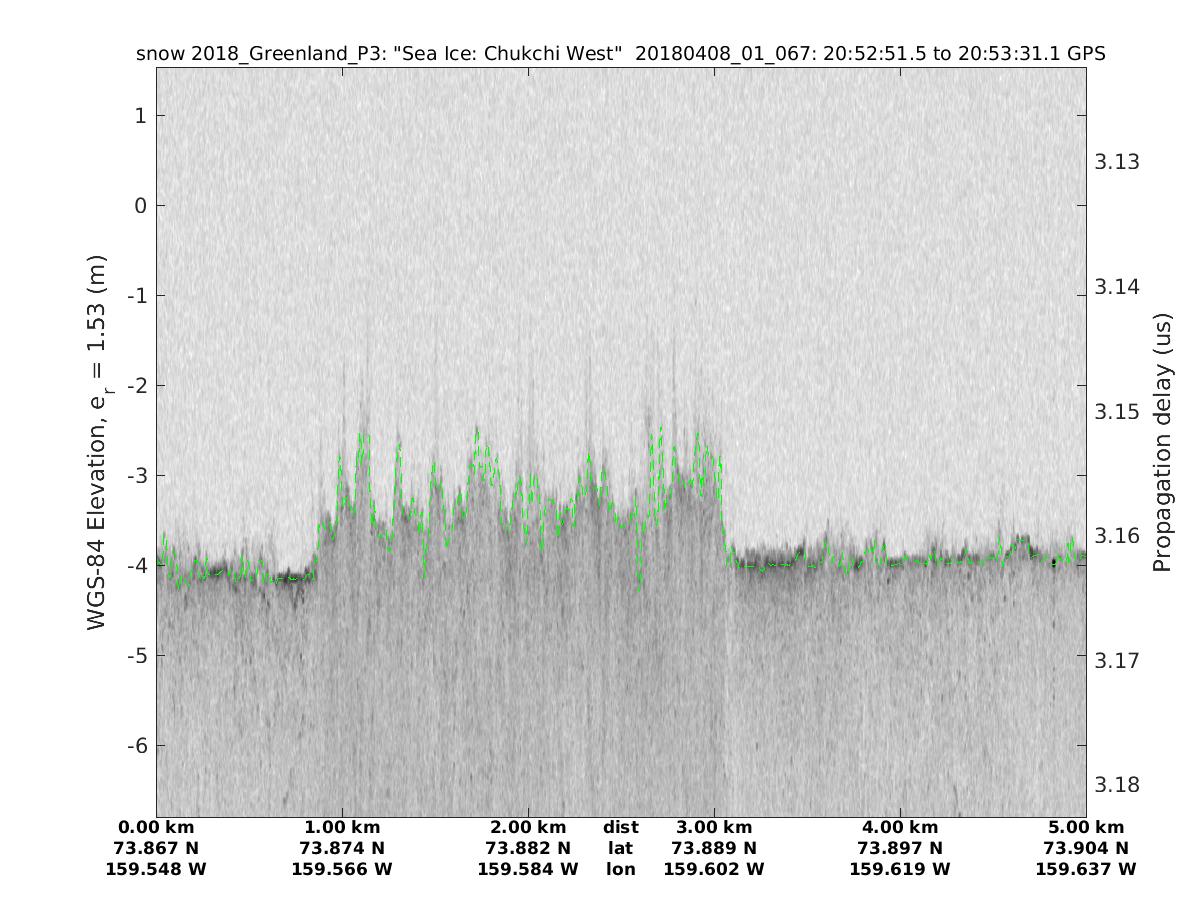Click the 159.637 W longitude label
This screenshot has width=1200, height=900.
click(x=1086, y=869)
